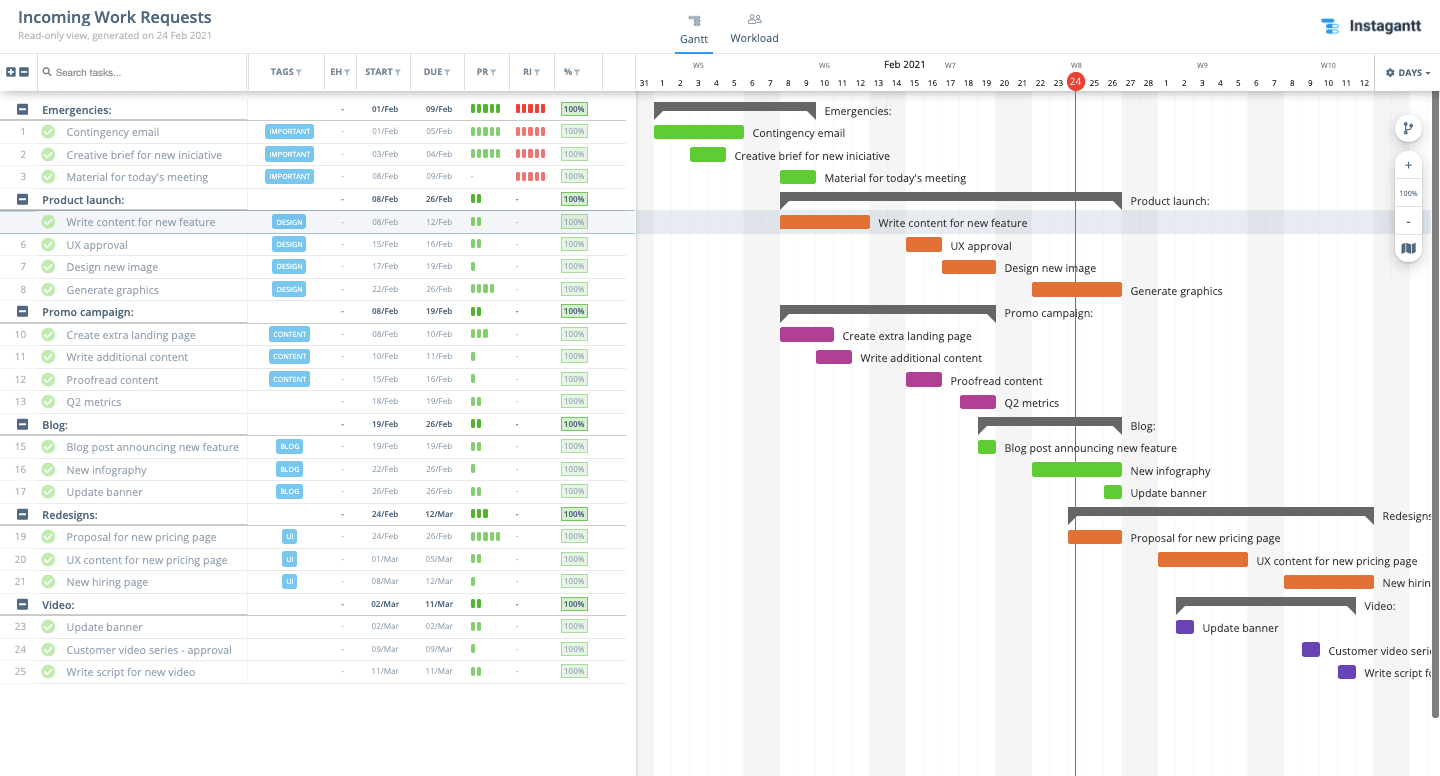Open the Gantt minimap icon
1440x776 pixels.
coord(1408,247)
